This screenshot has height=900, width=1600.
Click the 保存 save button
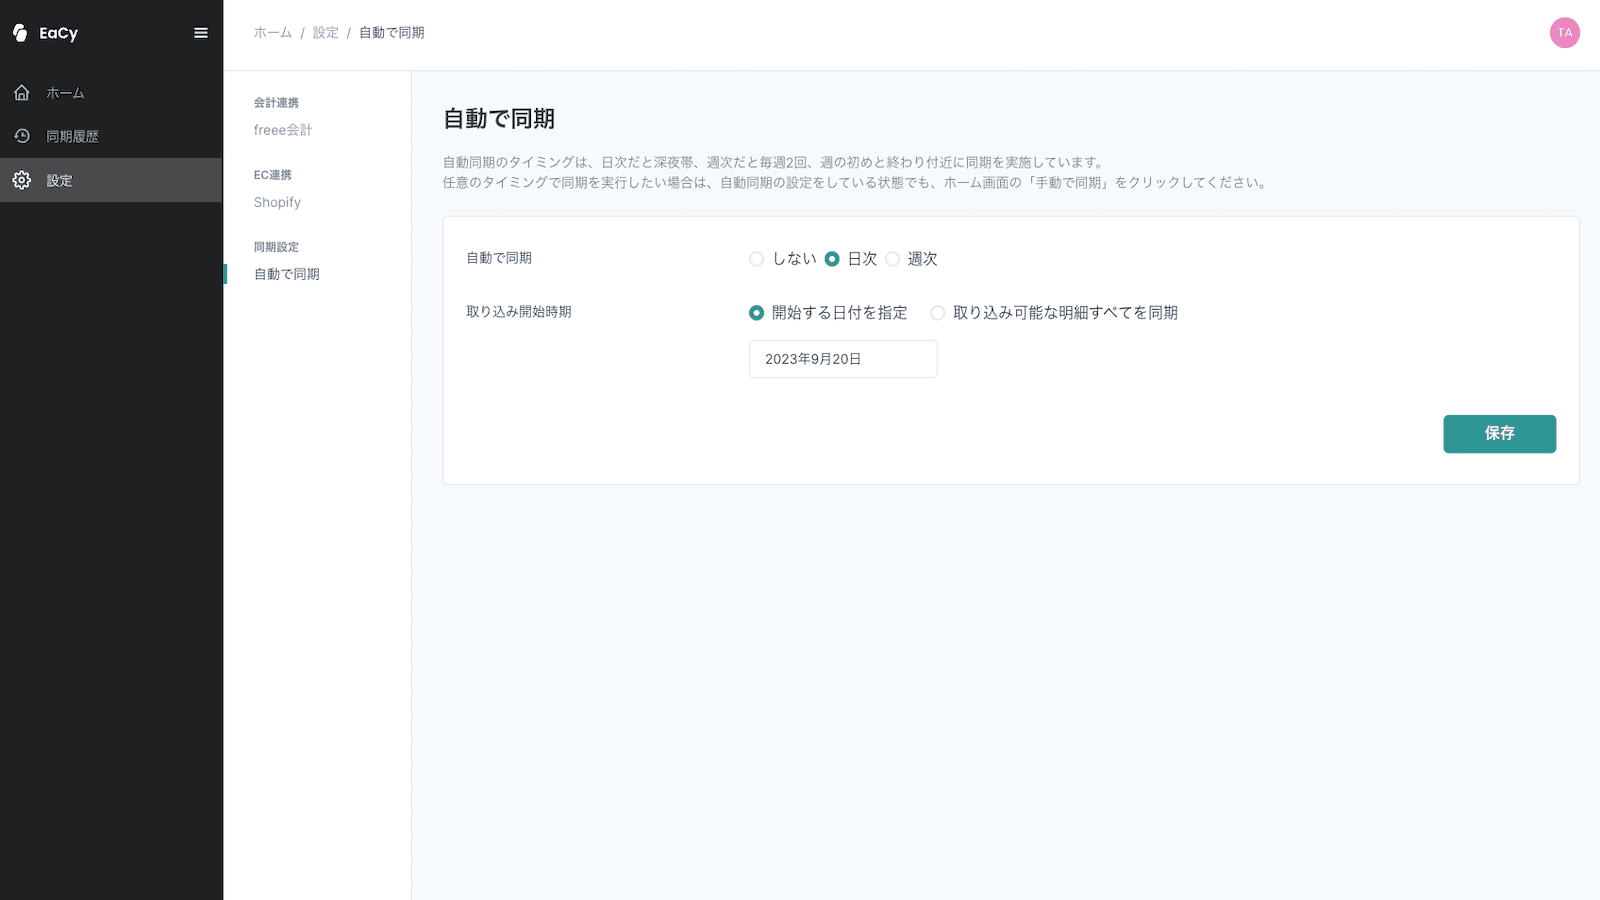point(1498,434)
